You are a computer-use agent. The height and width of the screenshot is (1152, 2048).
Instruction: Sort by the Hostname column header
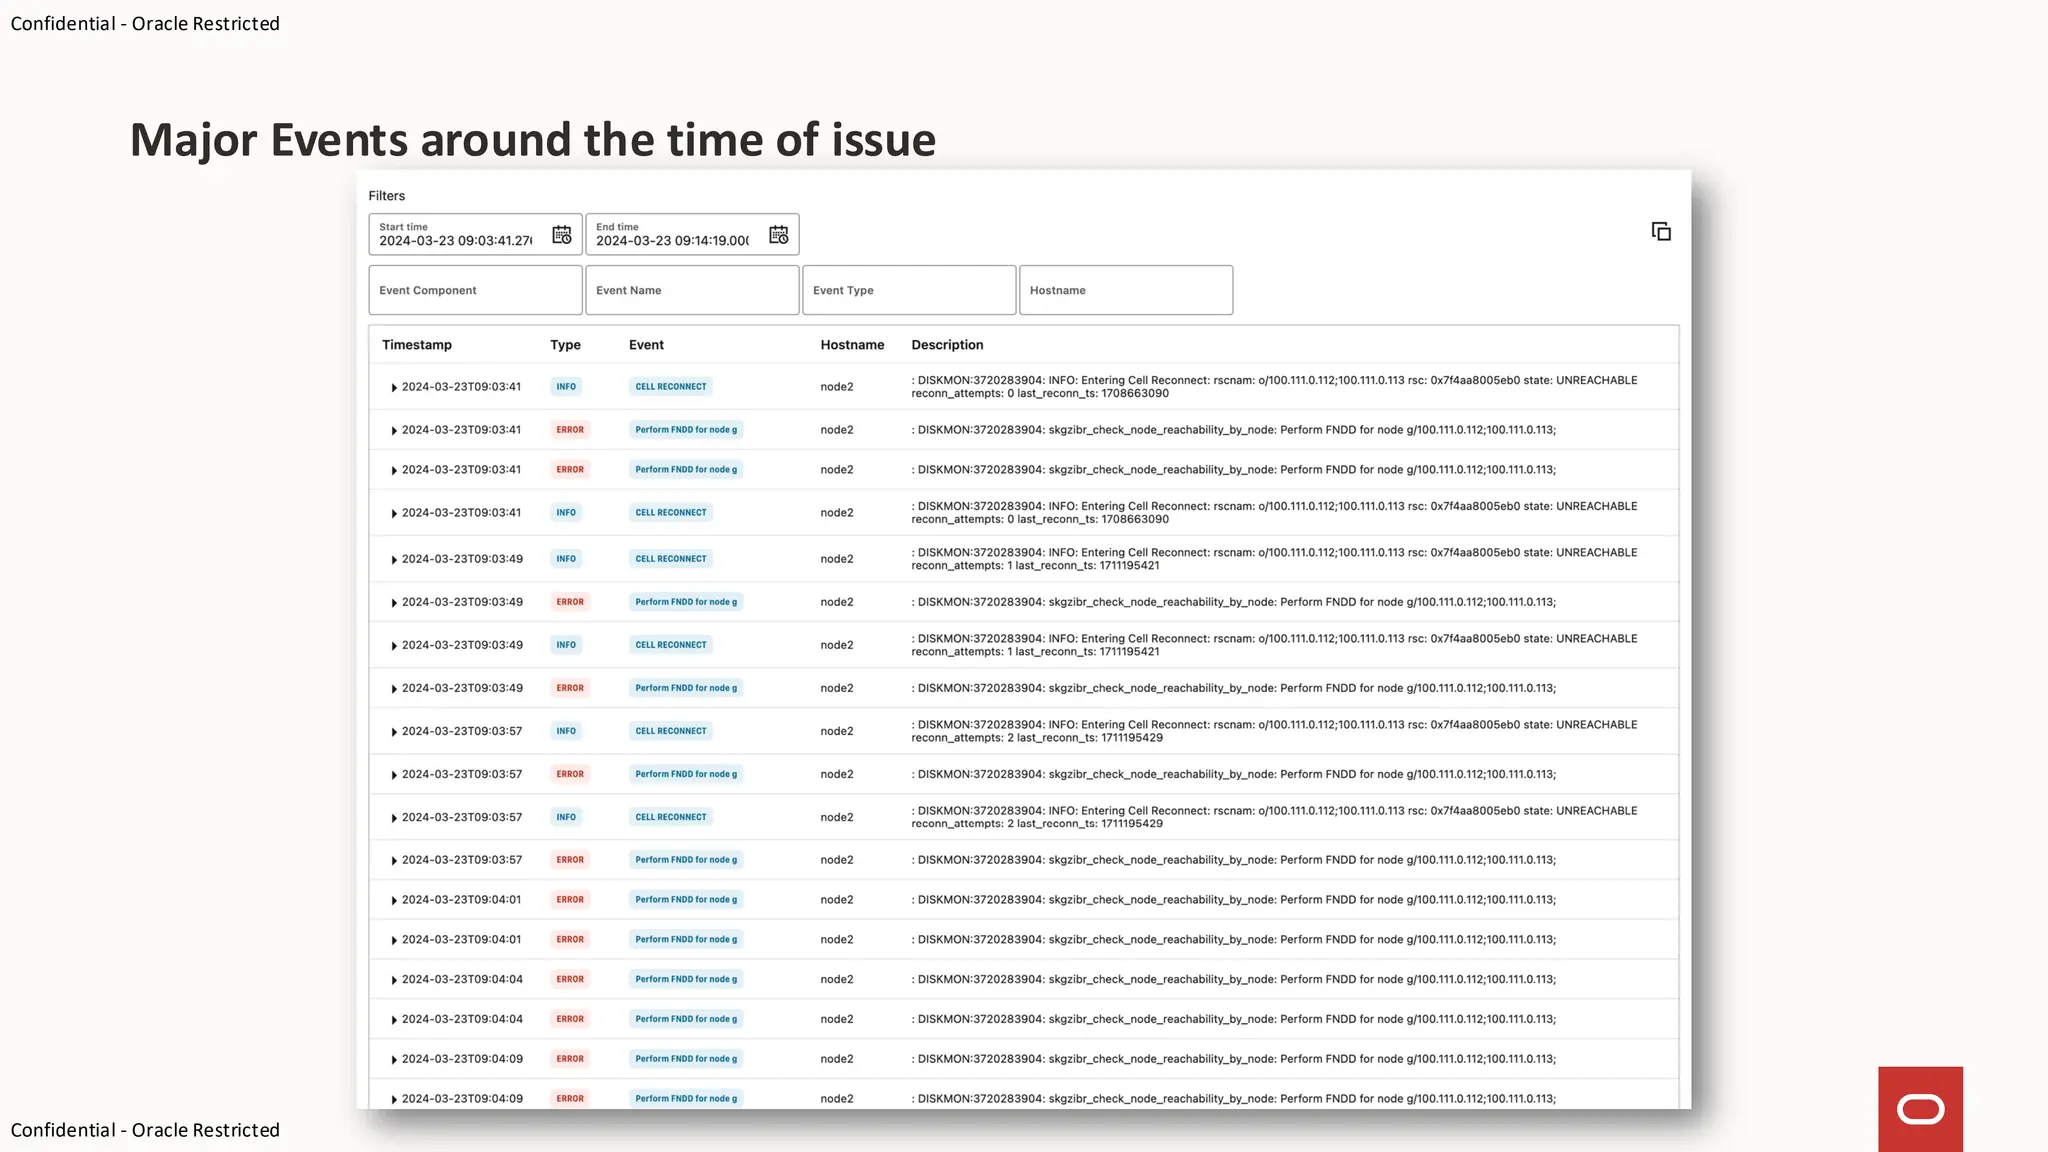pyautogui.click(x=852, y=345)
